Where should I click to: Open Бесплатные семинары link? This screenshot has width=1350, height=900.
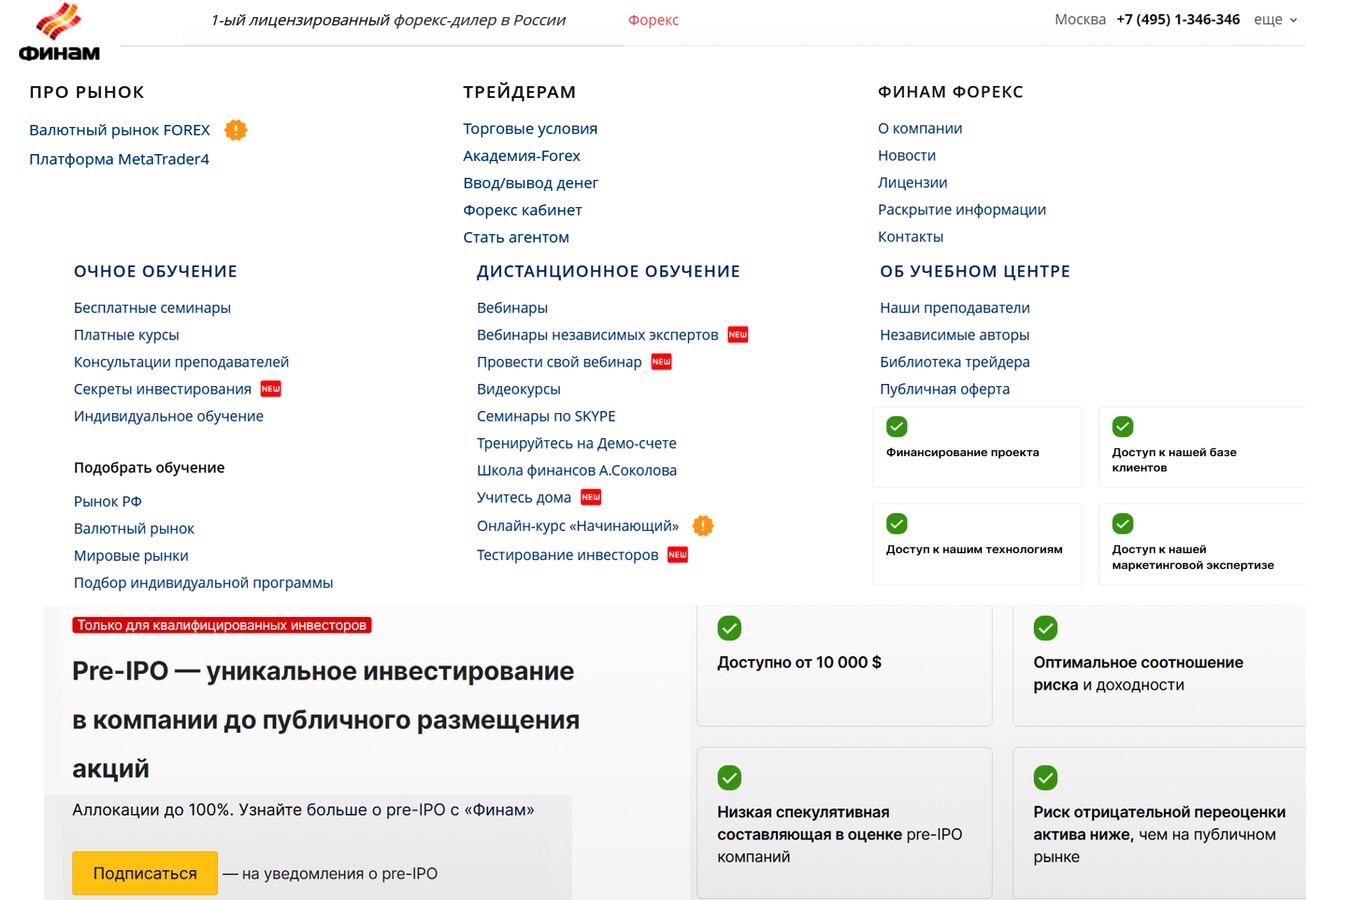tap(152, 308)
